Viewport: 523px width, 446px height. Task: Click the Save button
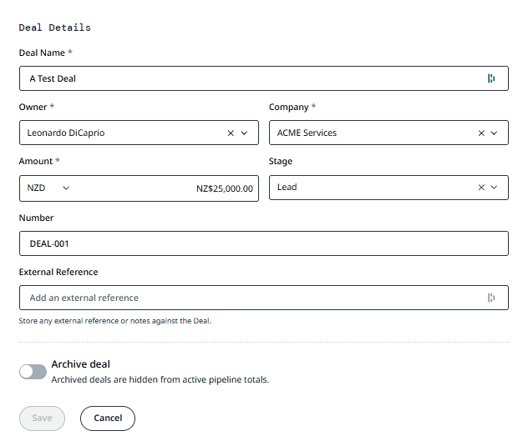point(42,418)
